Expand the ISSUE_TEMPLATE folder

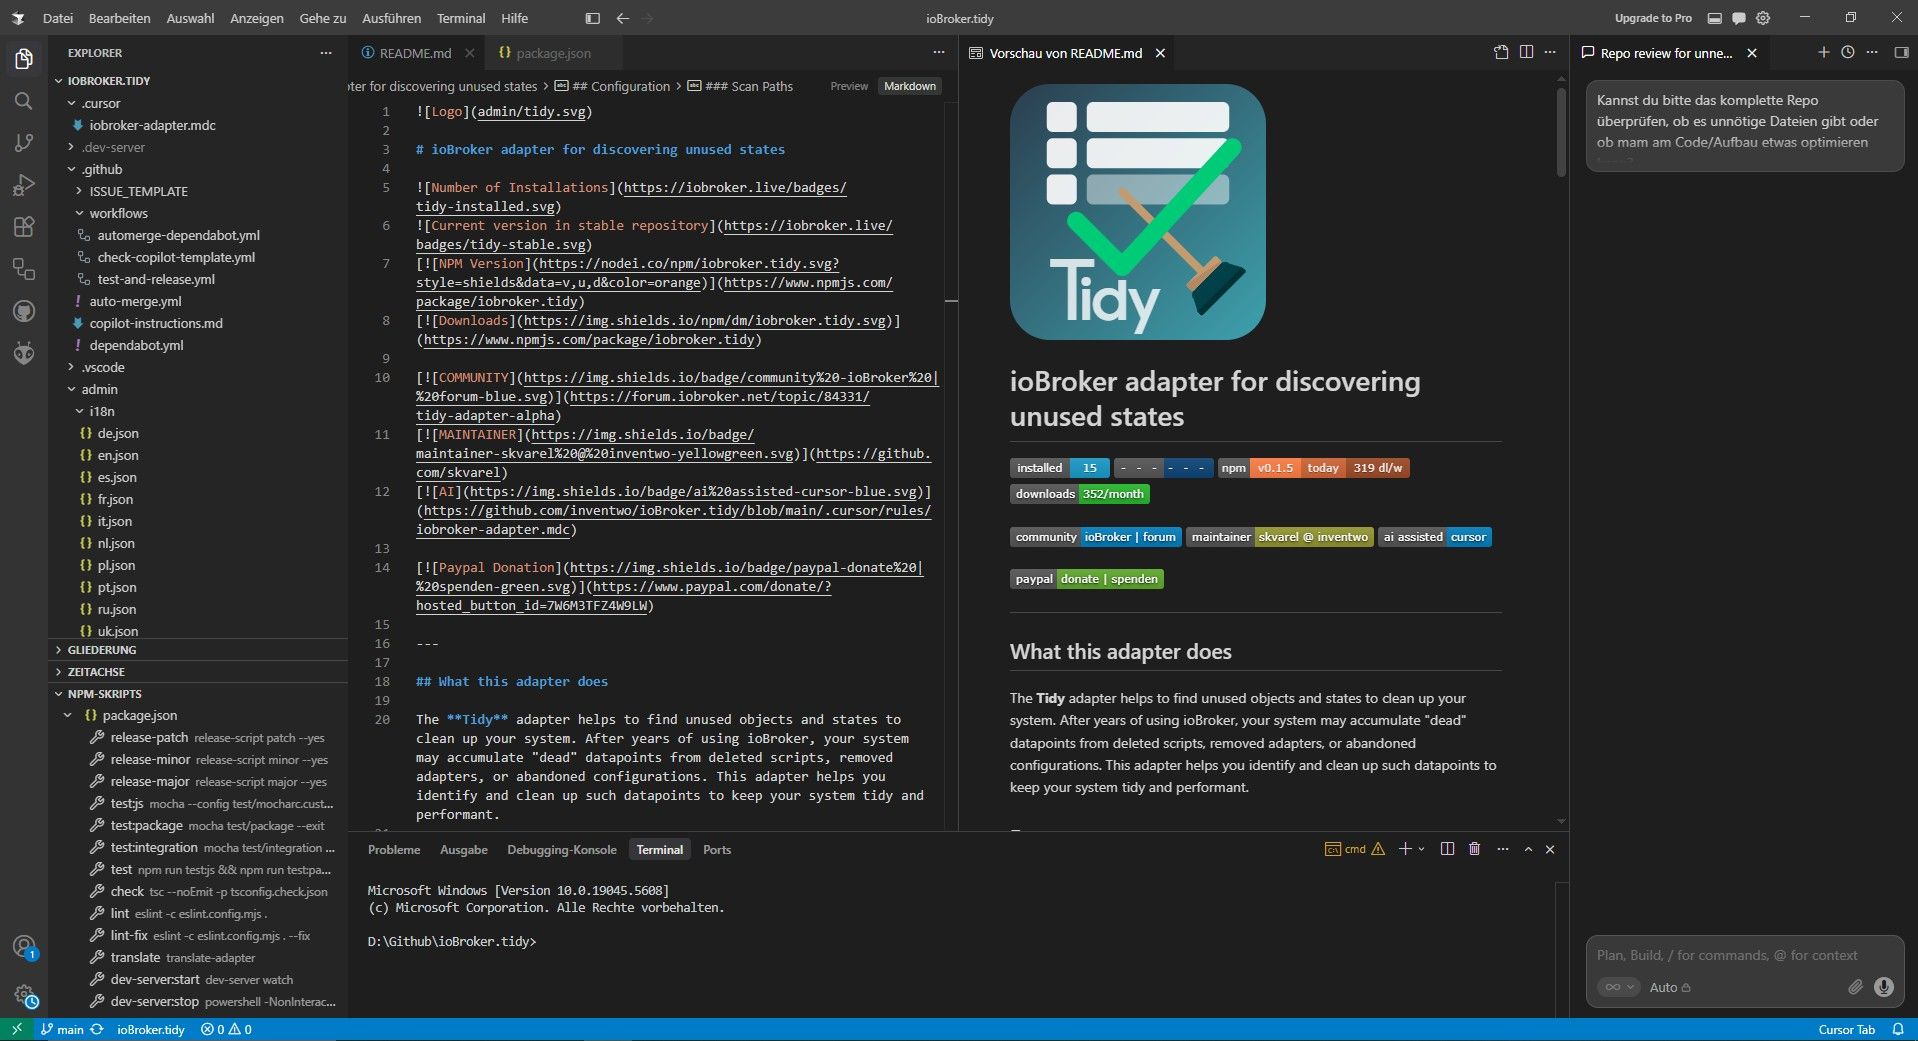coord(138,191)
